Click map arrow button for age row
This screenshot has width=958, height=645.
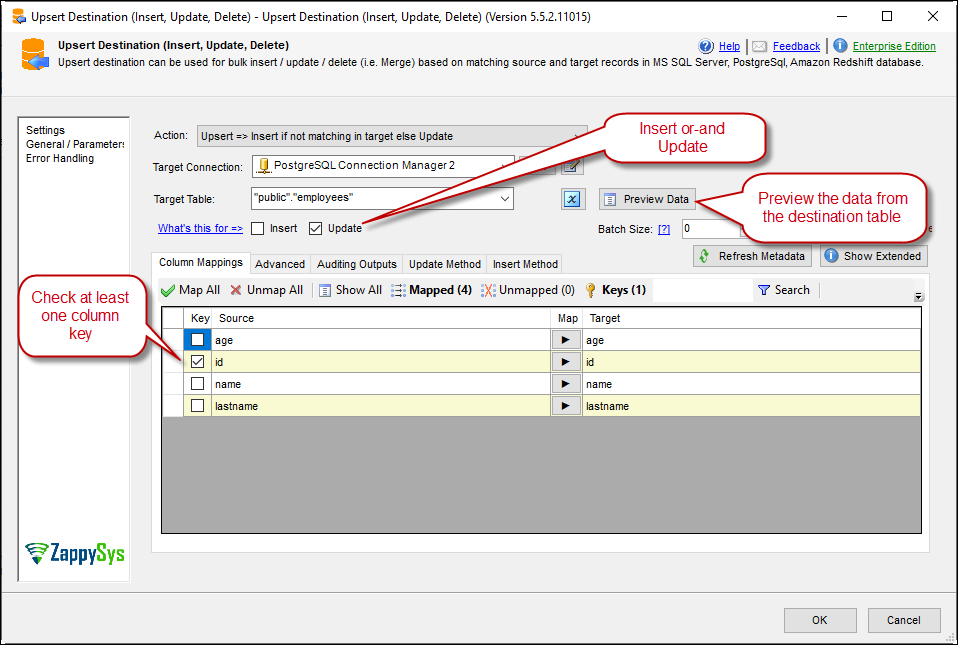click(566, 340)
